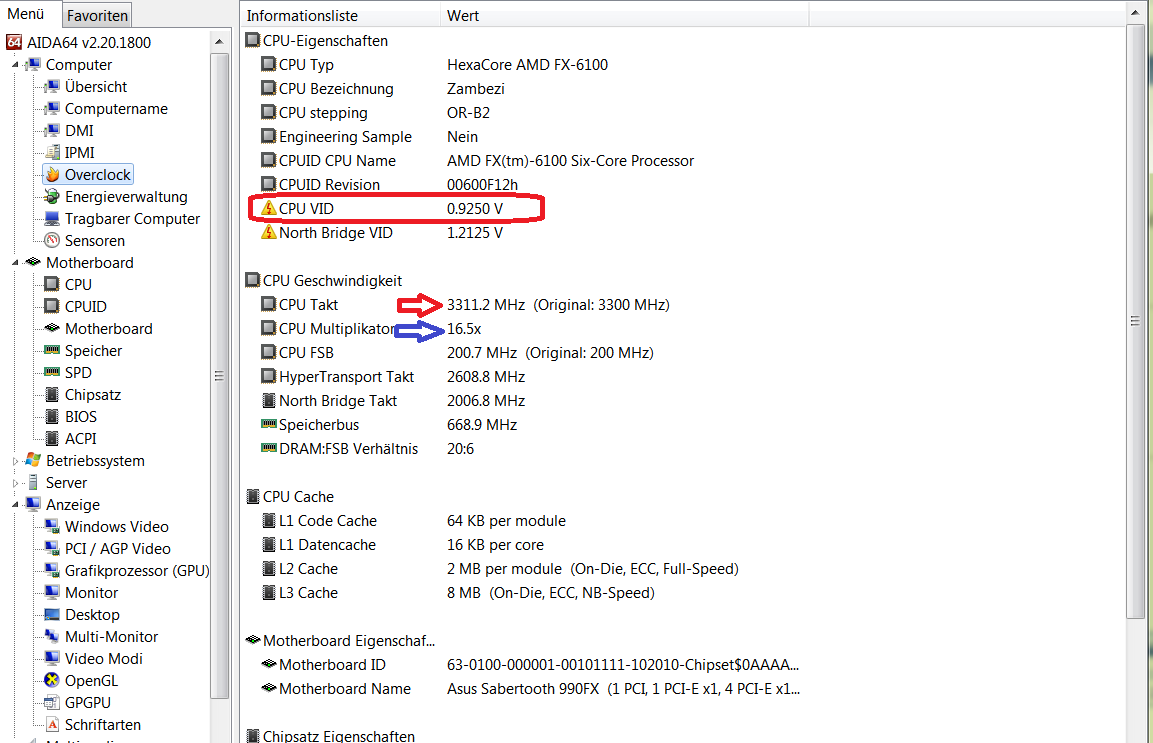Collapse the Computer tree node
1153x743 pixels.
point(15,65)
